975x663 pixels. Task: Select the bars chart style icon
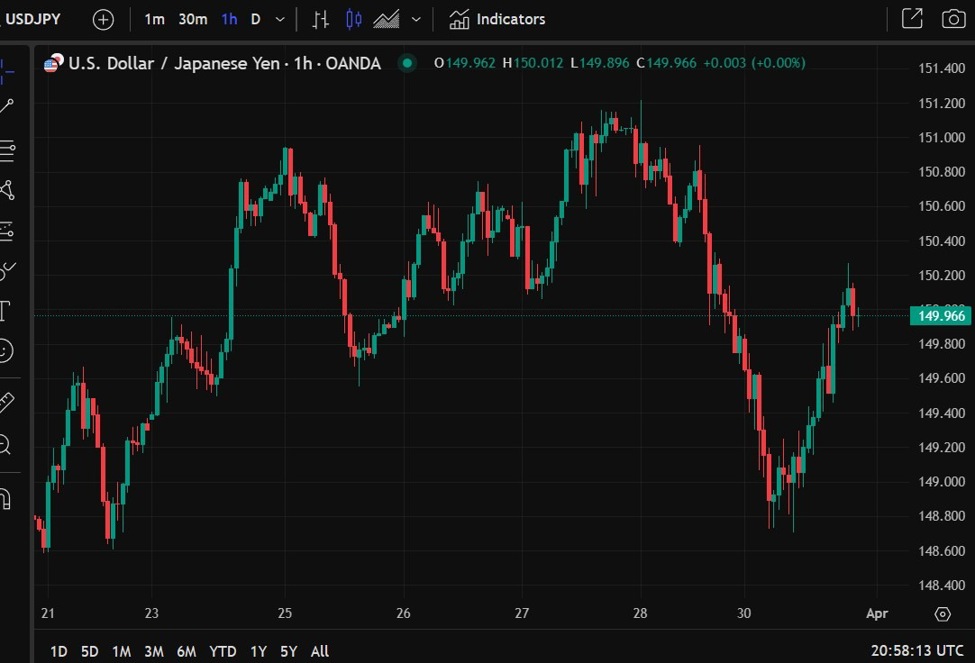pos(320,19)
